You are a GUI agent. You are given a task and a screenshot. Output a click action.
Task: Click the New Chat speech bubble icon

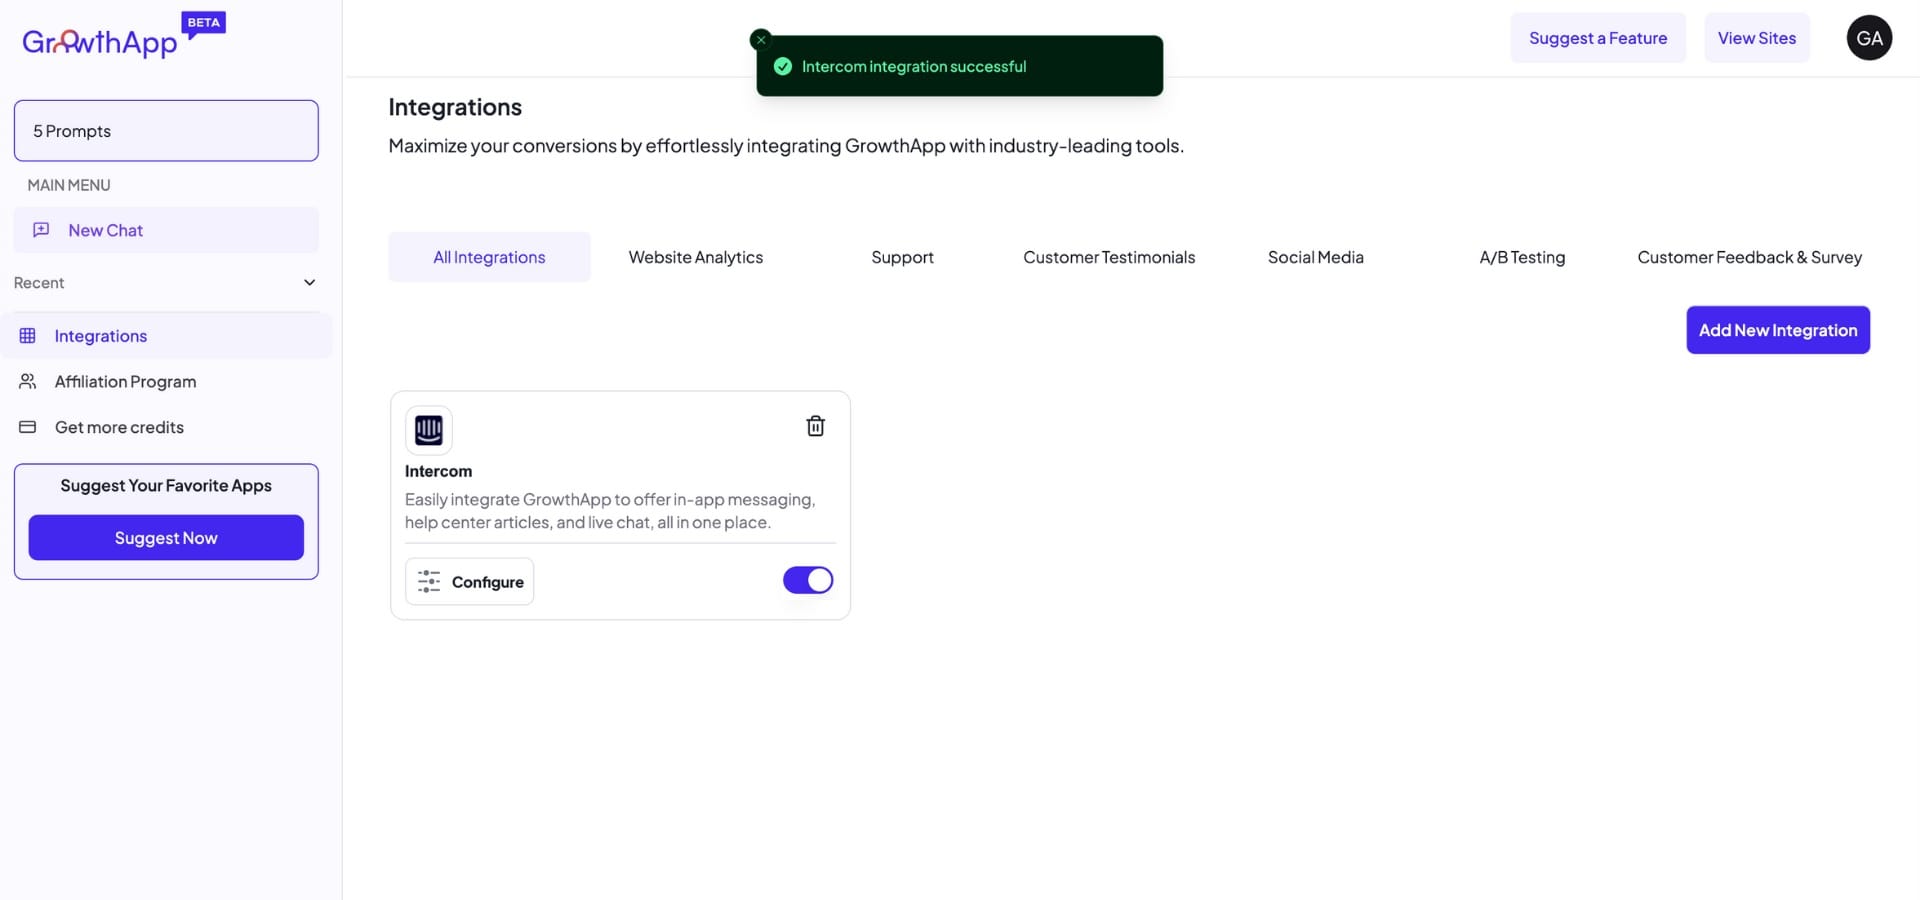coord(41,230)
